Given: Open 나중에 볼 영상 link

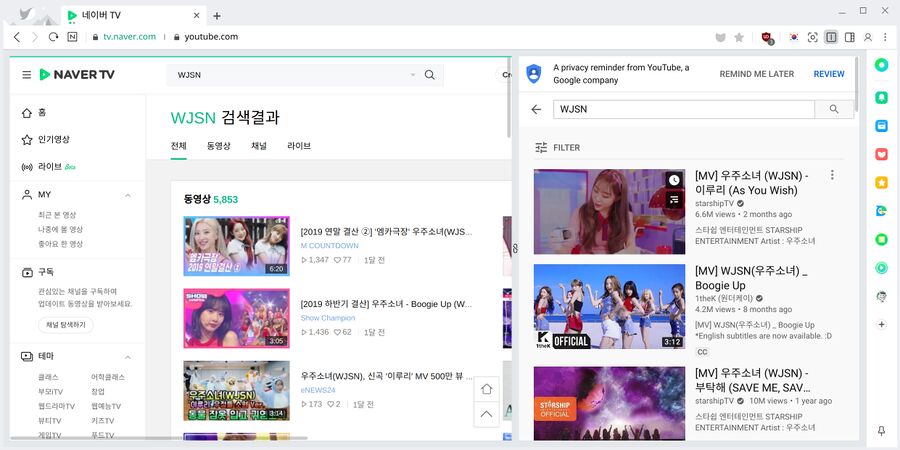Looking at the screenshot, I should point(60,229).
